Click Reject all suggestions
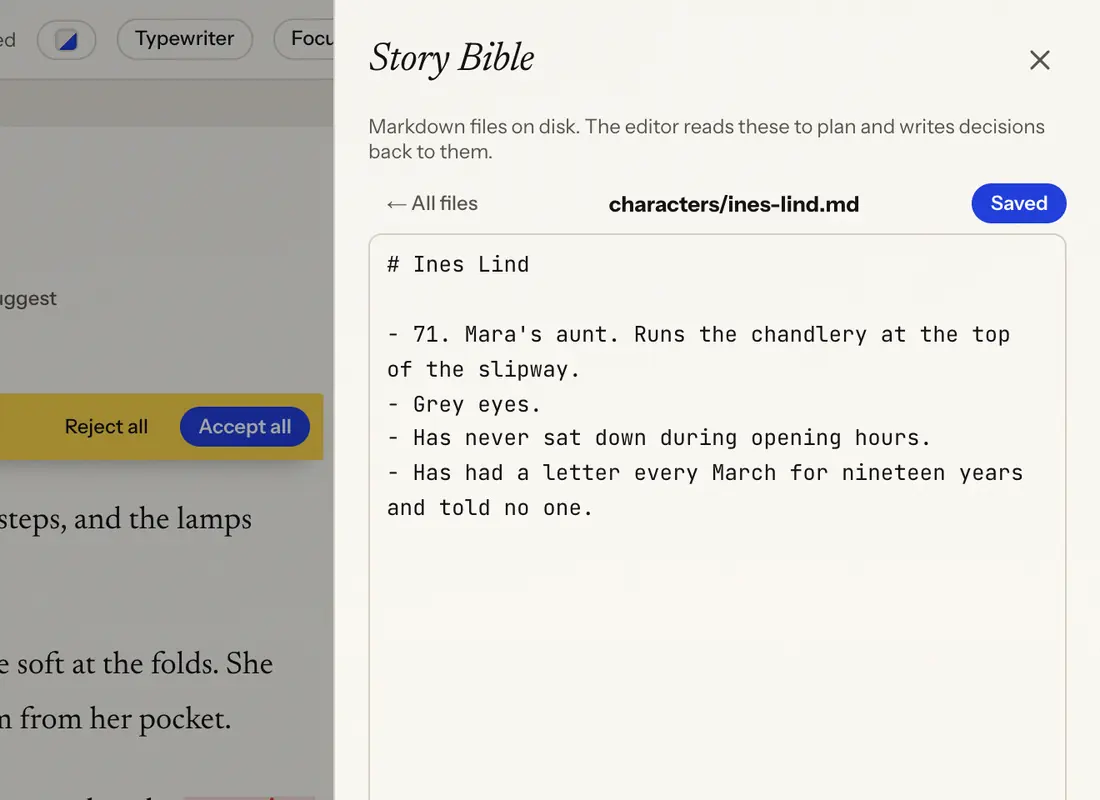Viewport: 1100px width, 800px height. (x=106, y=427)
